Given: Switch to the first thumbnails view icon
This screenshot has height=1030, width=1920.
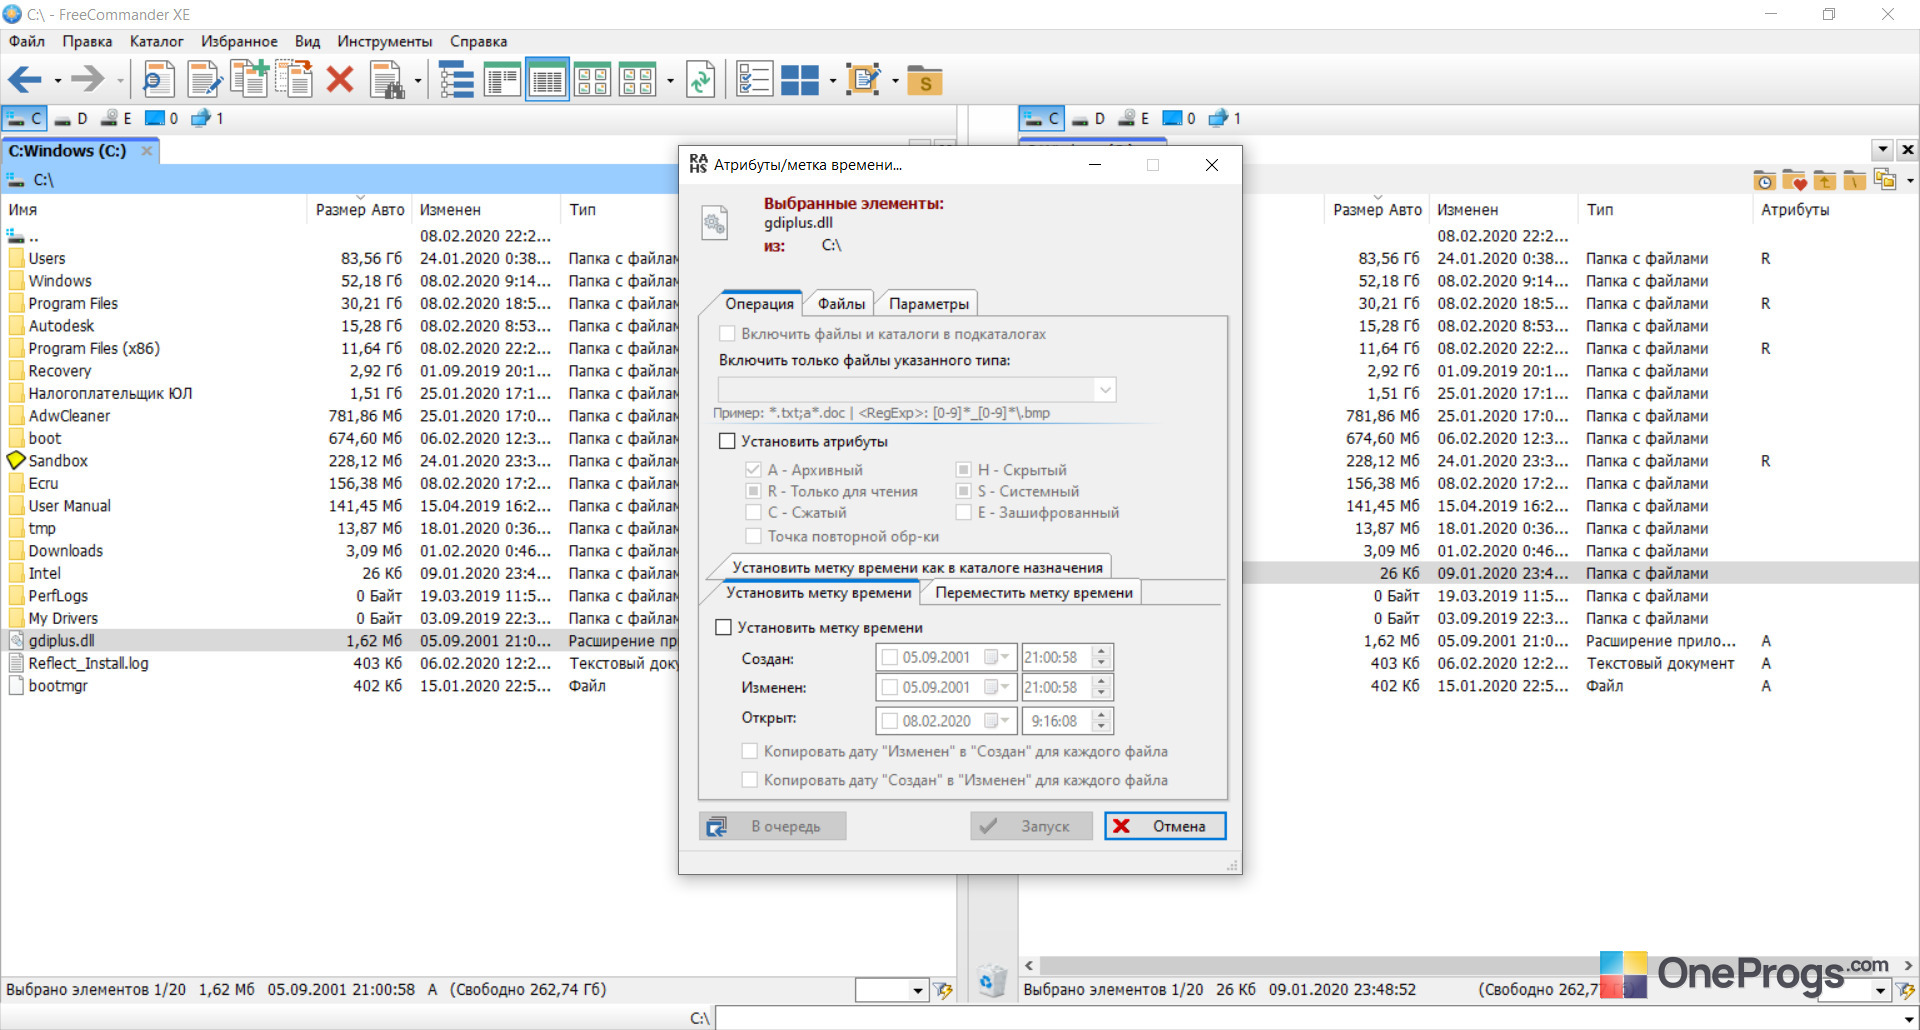Looking at the screenshot, I should point(592,80).
